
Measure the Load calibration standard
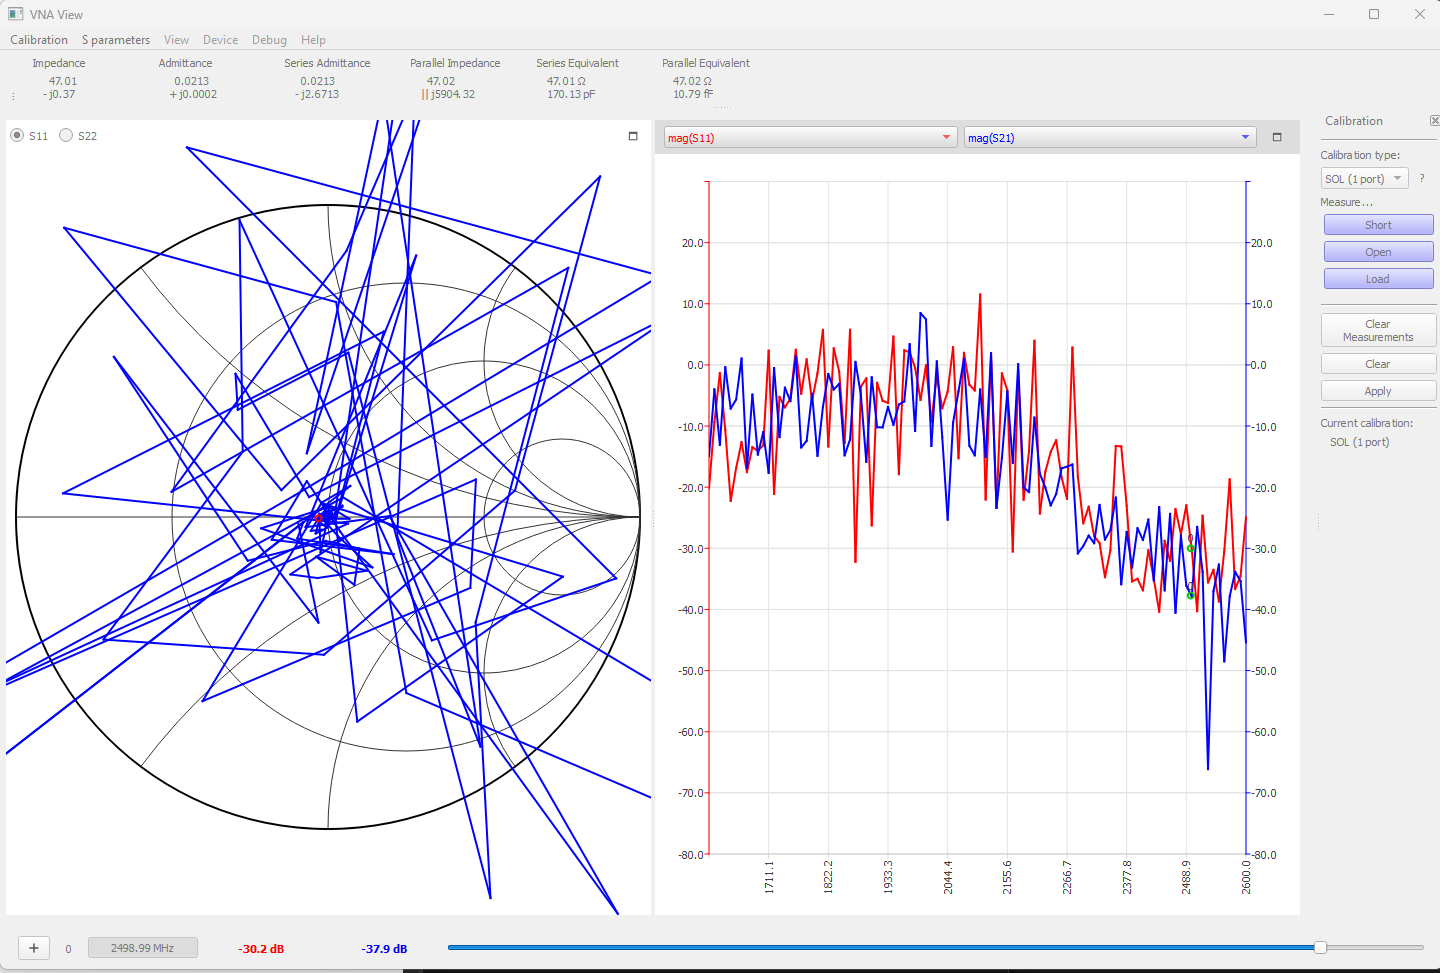pyautogui.click(x=1378, y=279)
